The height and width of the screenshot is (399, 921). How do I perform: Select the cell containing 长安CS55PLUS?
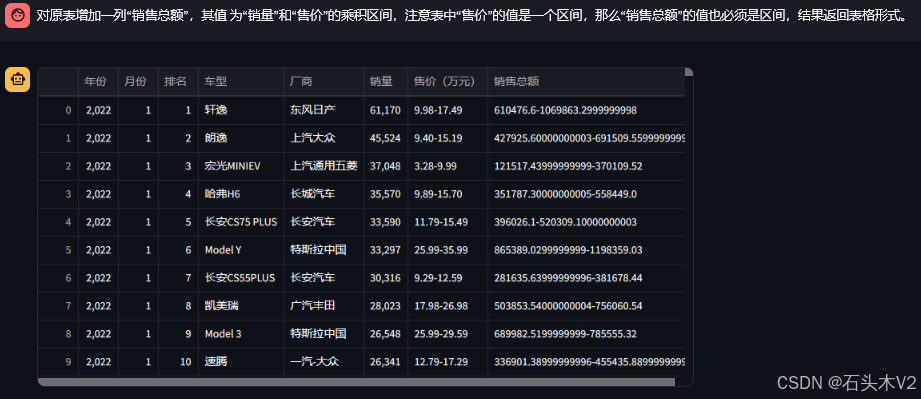click(x=241, y=278)
